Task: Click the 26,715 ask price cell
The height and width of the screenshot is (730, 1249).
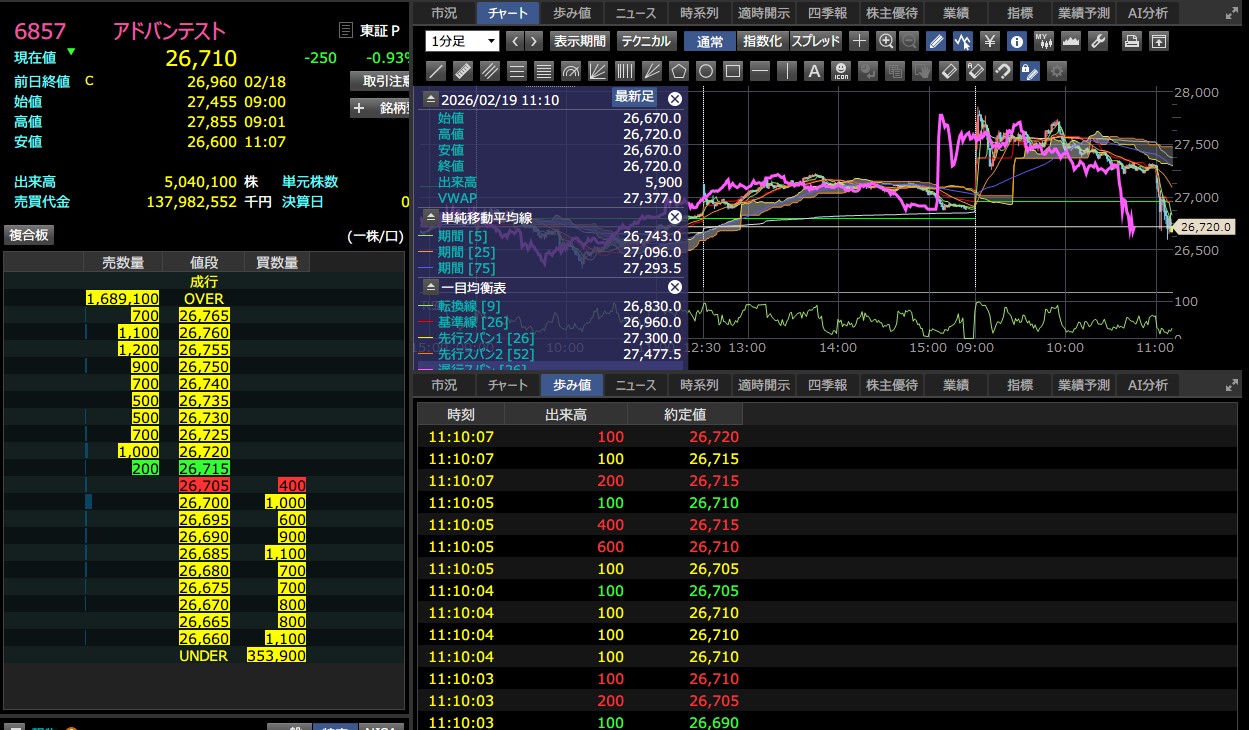Action: 204,468
